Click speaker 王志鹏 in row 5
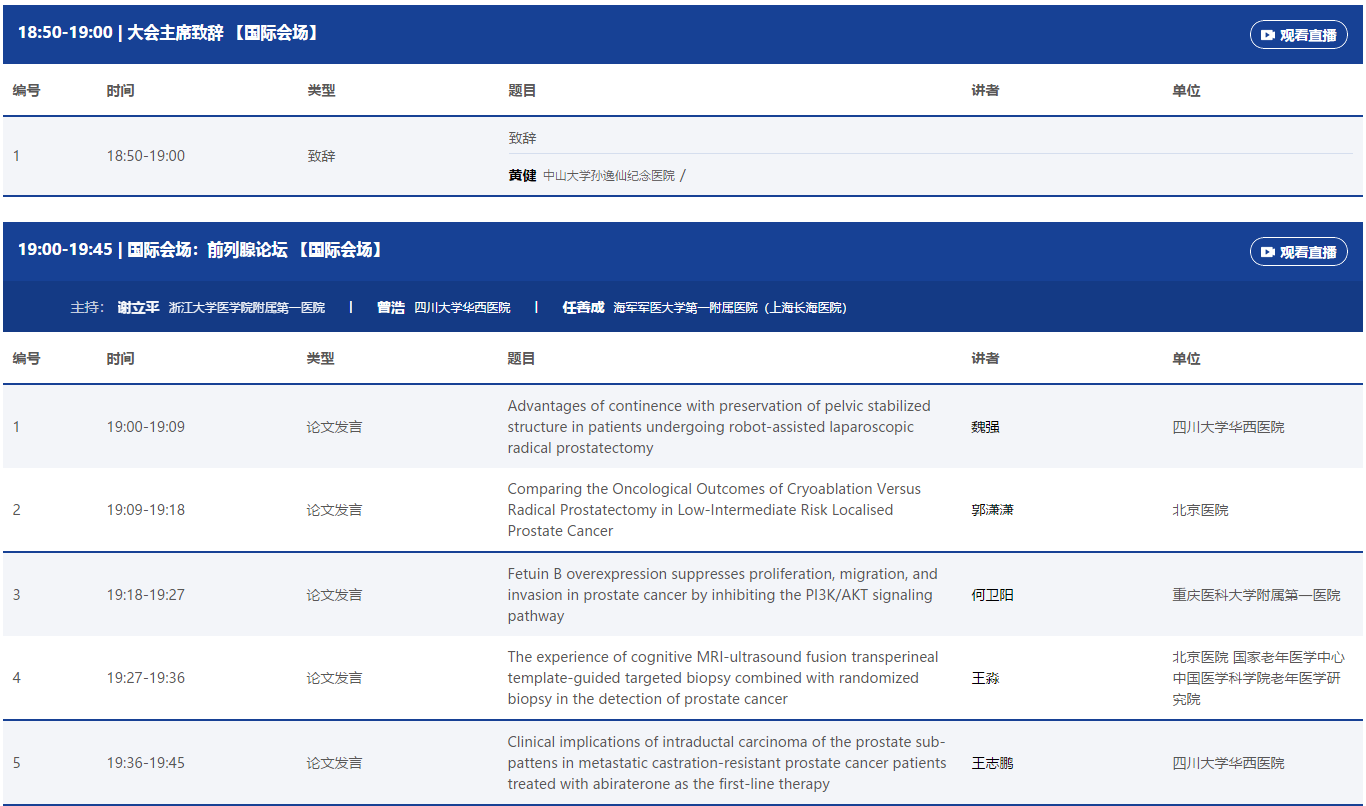Screen dimensions: 1366x806 pos(992,763)
